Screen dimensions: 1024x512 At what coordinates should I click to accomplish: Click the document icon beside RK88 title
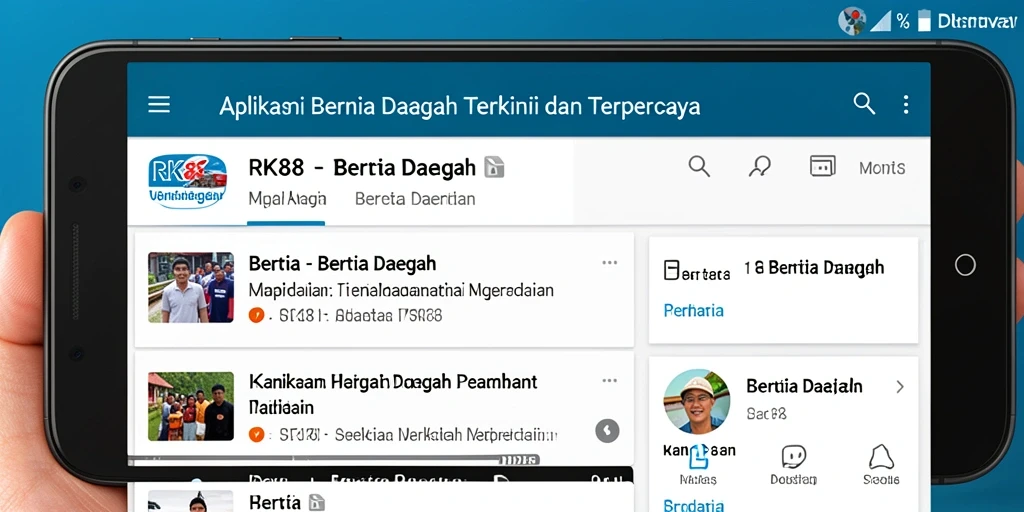(494, 168)
